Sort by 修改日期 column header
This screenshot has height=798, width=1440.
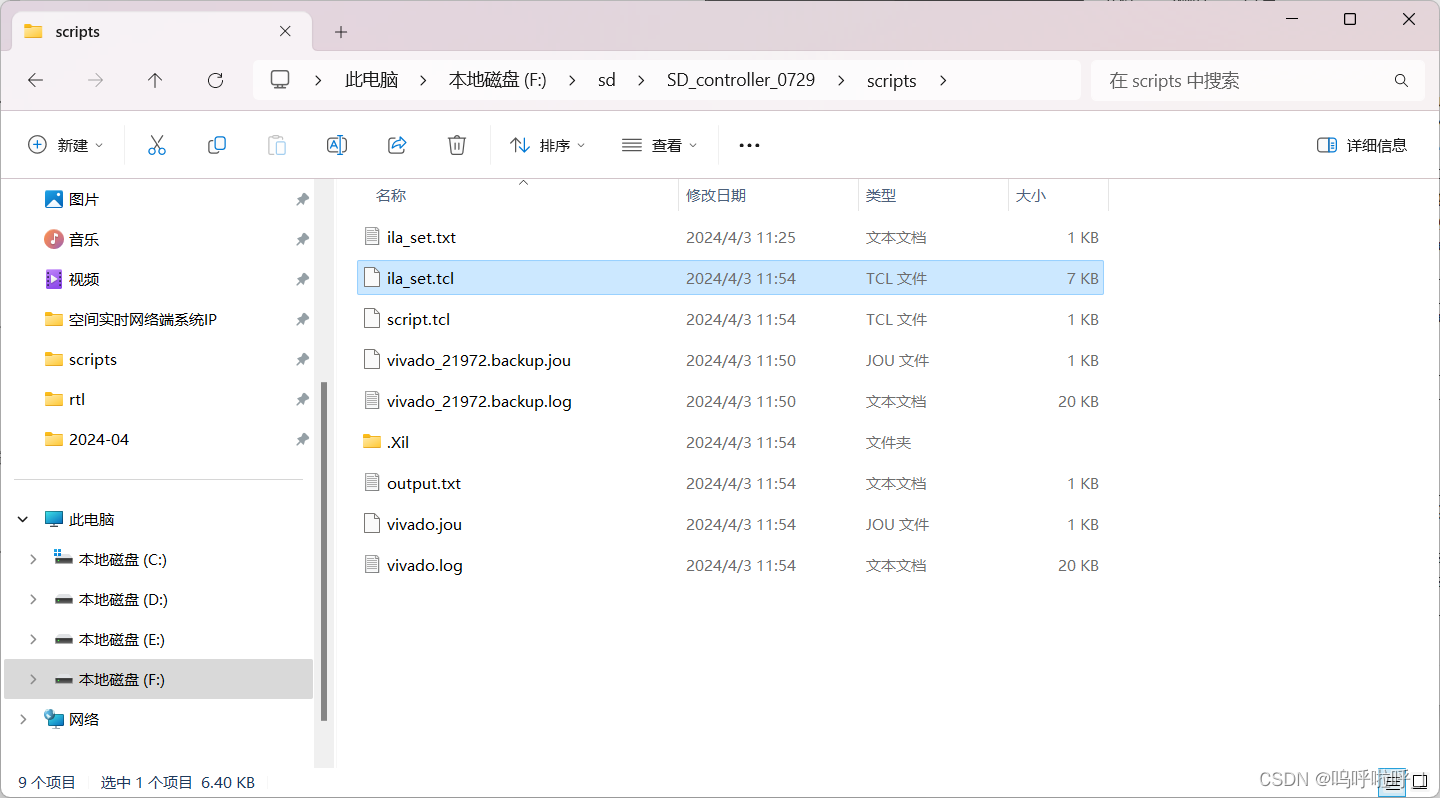[x=716, y=196]
